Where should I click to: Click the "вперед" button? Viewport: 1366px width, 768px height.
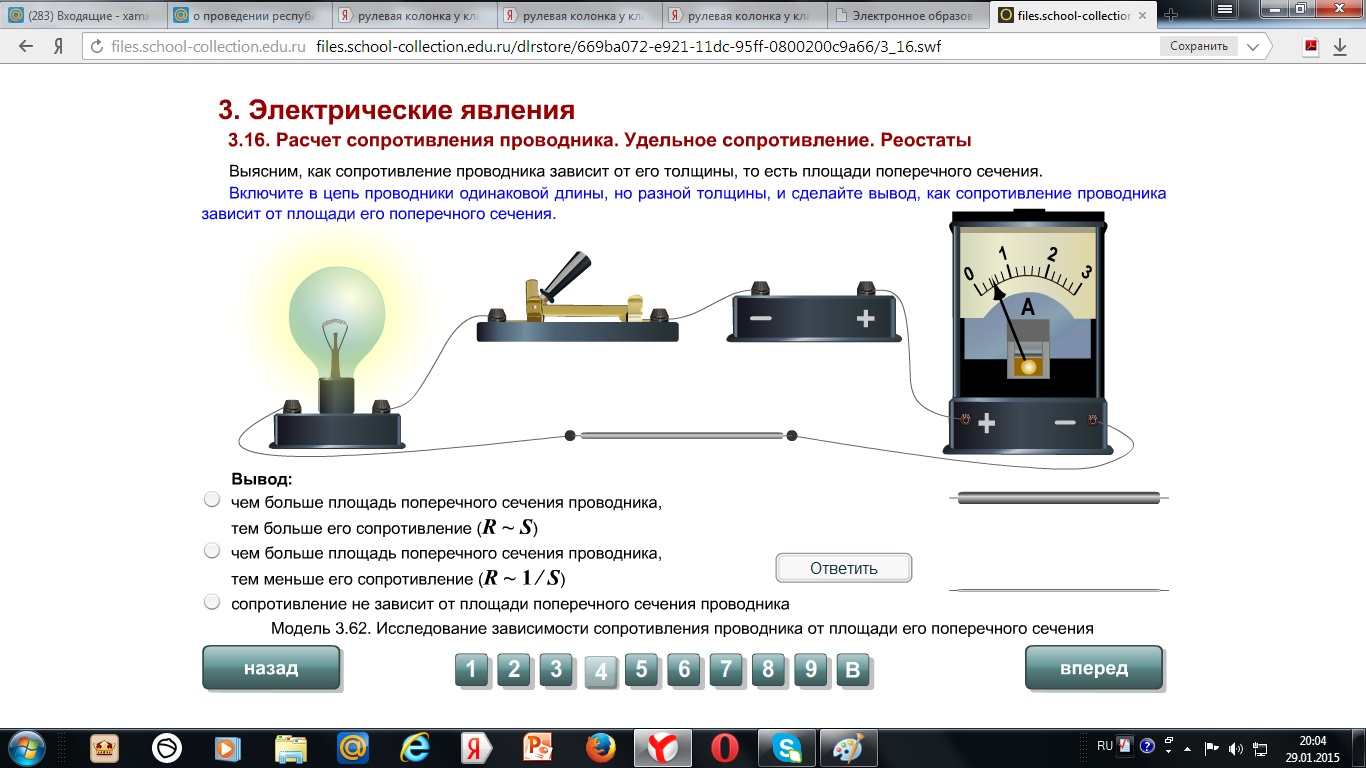(x=1094, y=668)
